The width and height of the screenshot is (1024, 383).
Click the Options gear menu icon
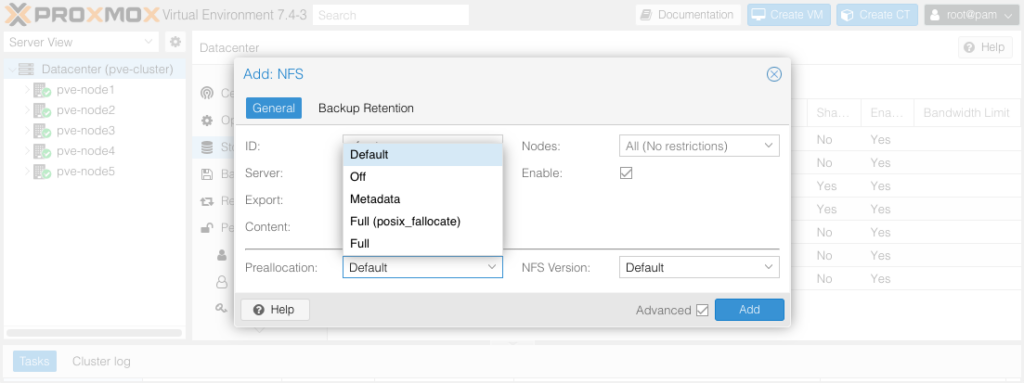[x=207, y=120]
